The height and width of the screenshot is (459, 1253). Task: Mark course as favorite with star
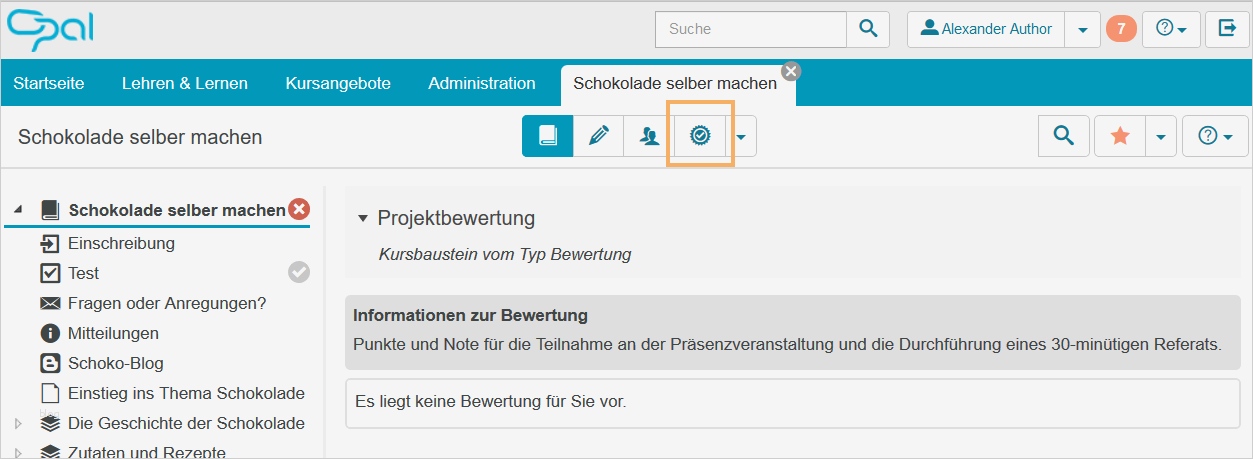coord(1120,136)
